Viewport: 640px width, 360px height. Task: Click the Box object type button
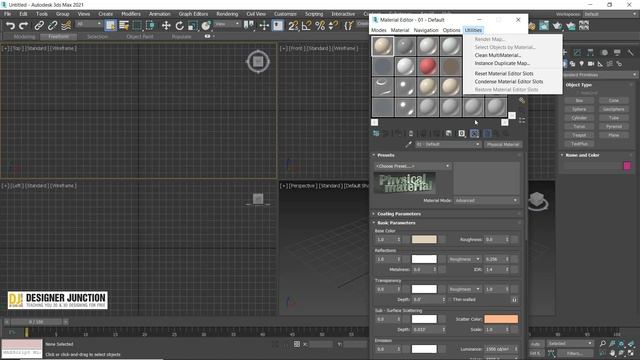579,100
